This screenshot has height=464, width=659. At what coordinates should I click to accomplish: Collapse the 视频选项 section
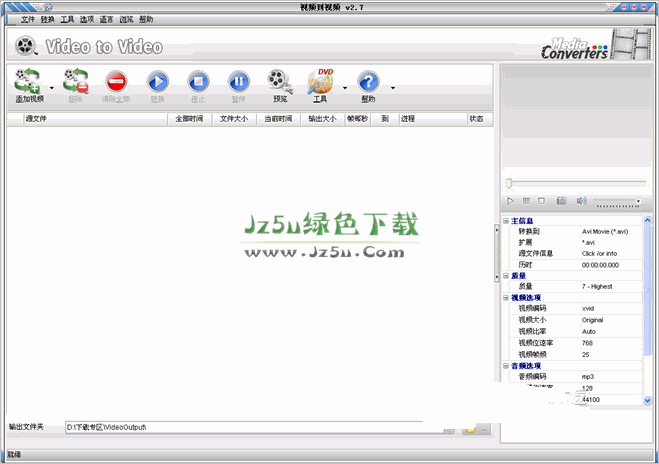click(506, 298)
